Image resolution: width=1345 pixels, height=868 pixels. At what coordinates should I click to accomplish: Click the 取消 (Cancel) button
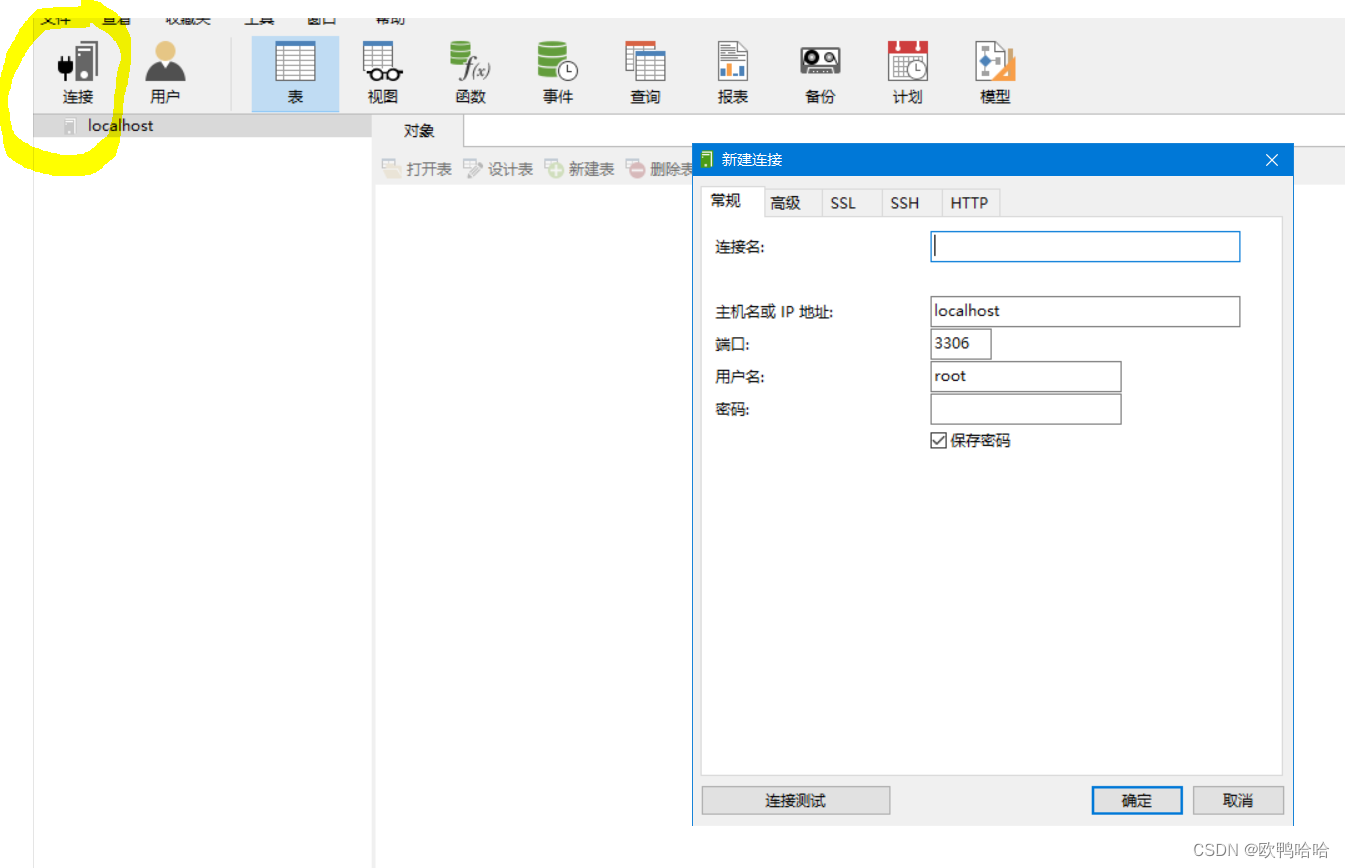point(1238,801)
